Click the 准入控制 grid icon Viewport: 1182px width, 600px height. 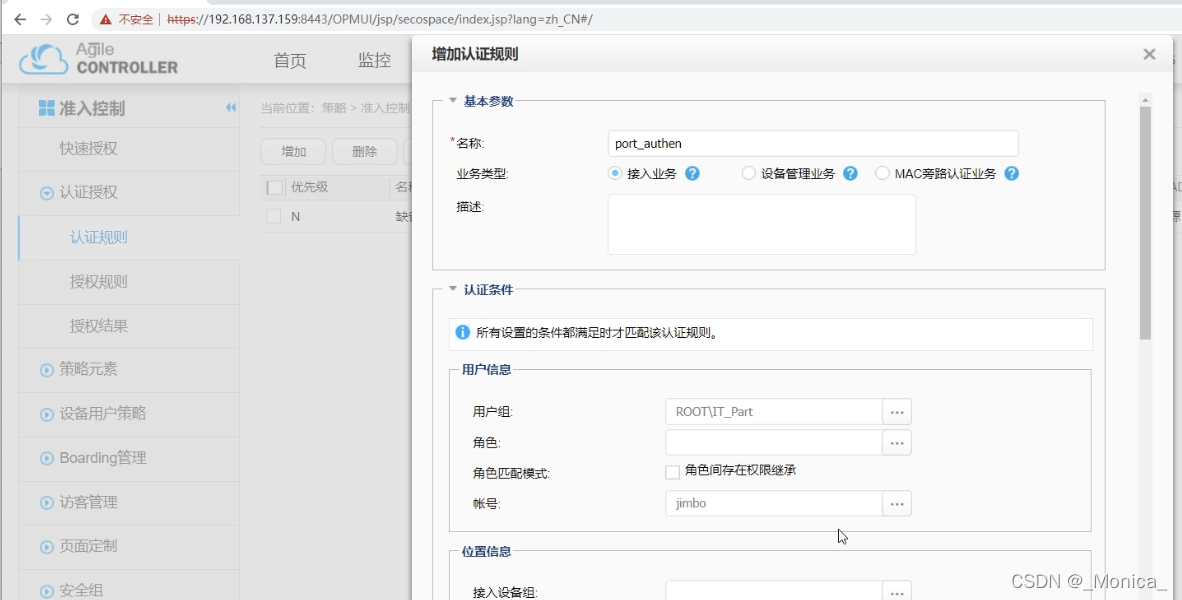(x=47, y=109)
